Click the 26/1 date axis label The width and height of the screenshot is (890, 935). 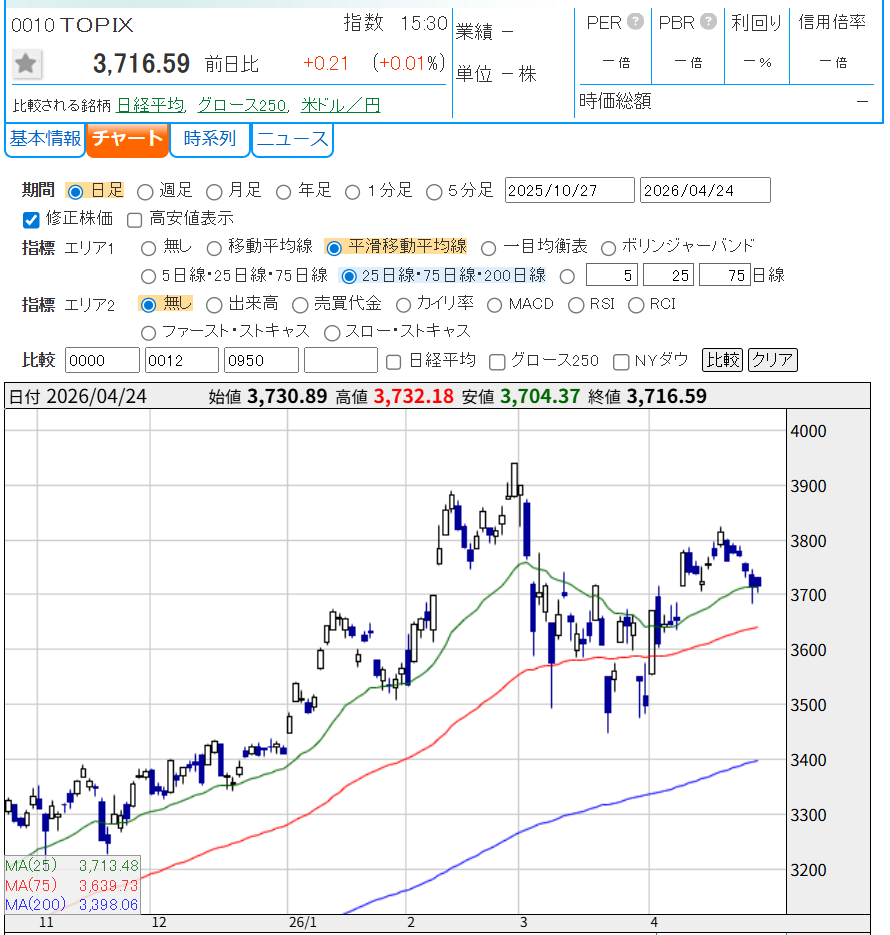[303, 922]
